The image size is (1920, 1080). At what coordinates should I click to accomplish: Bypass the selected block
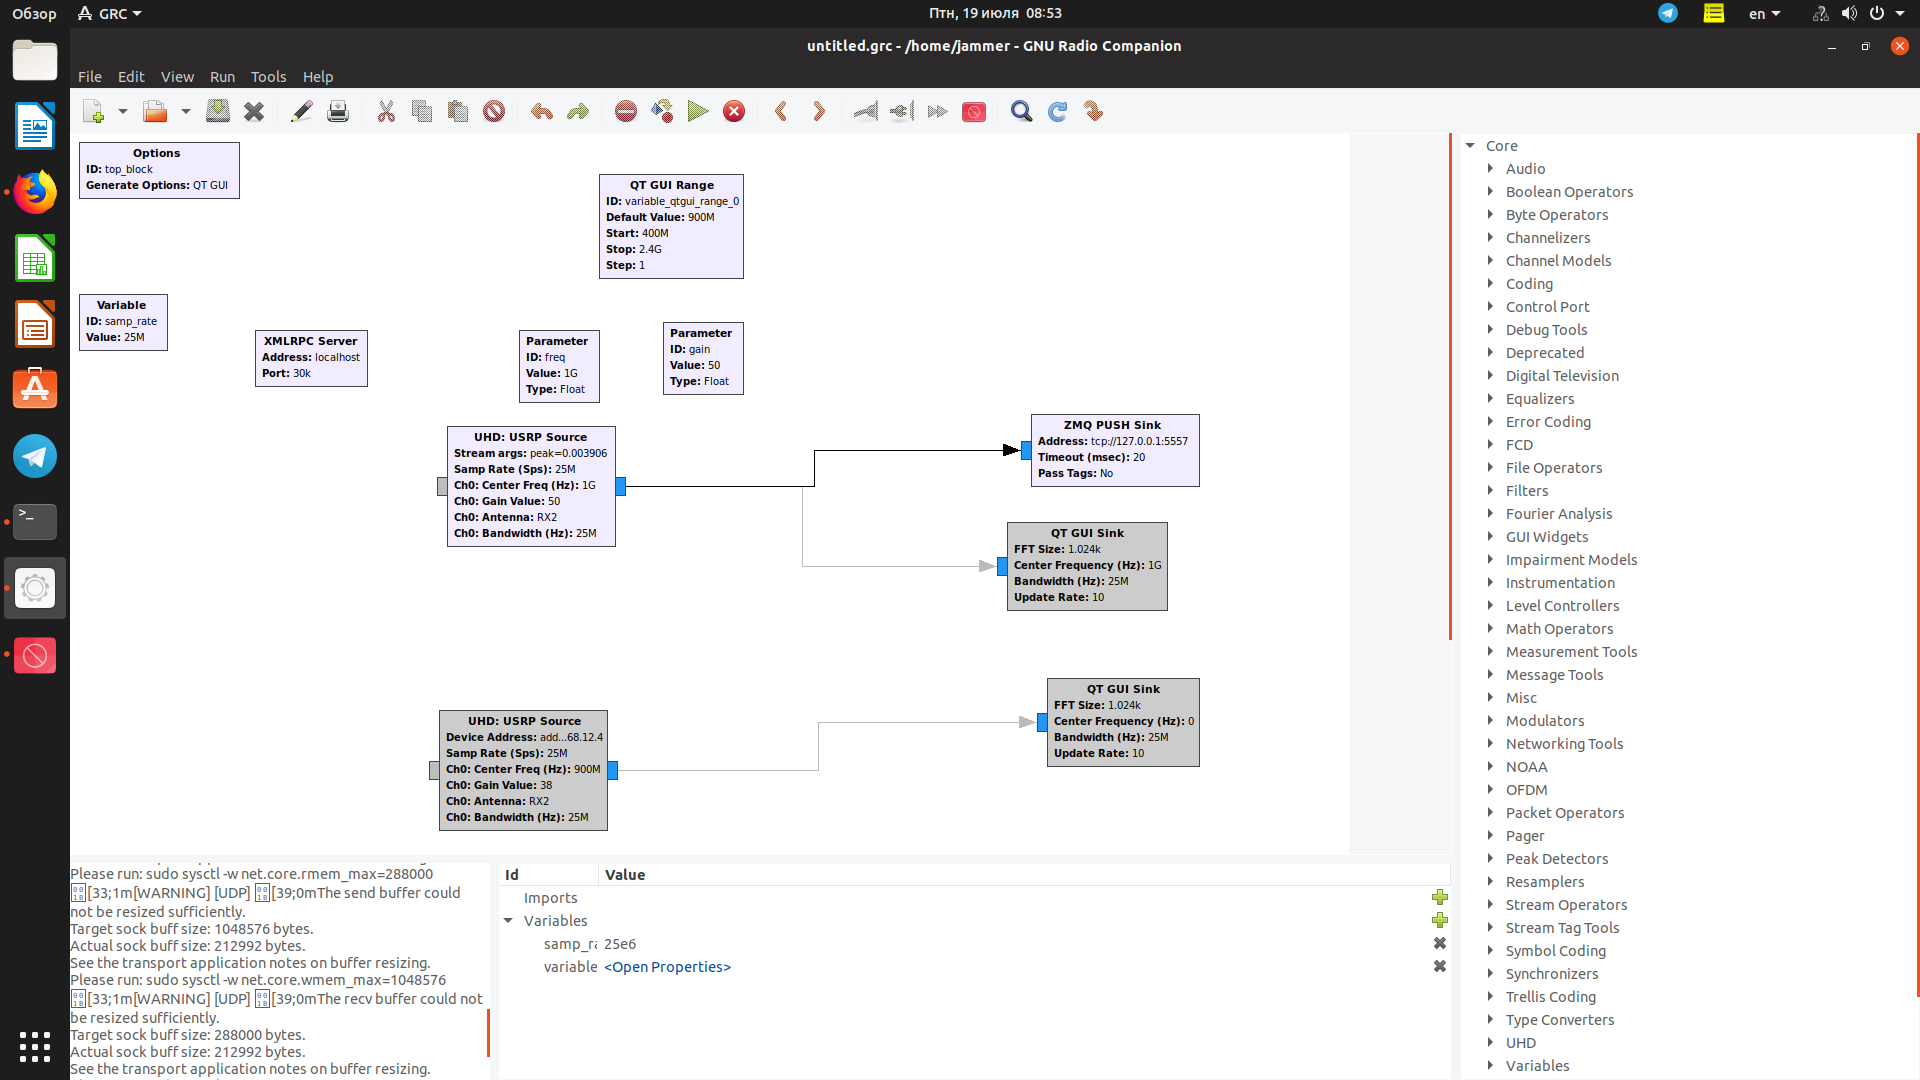938,112
